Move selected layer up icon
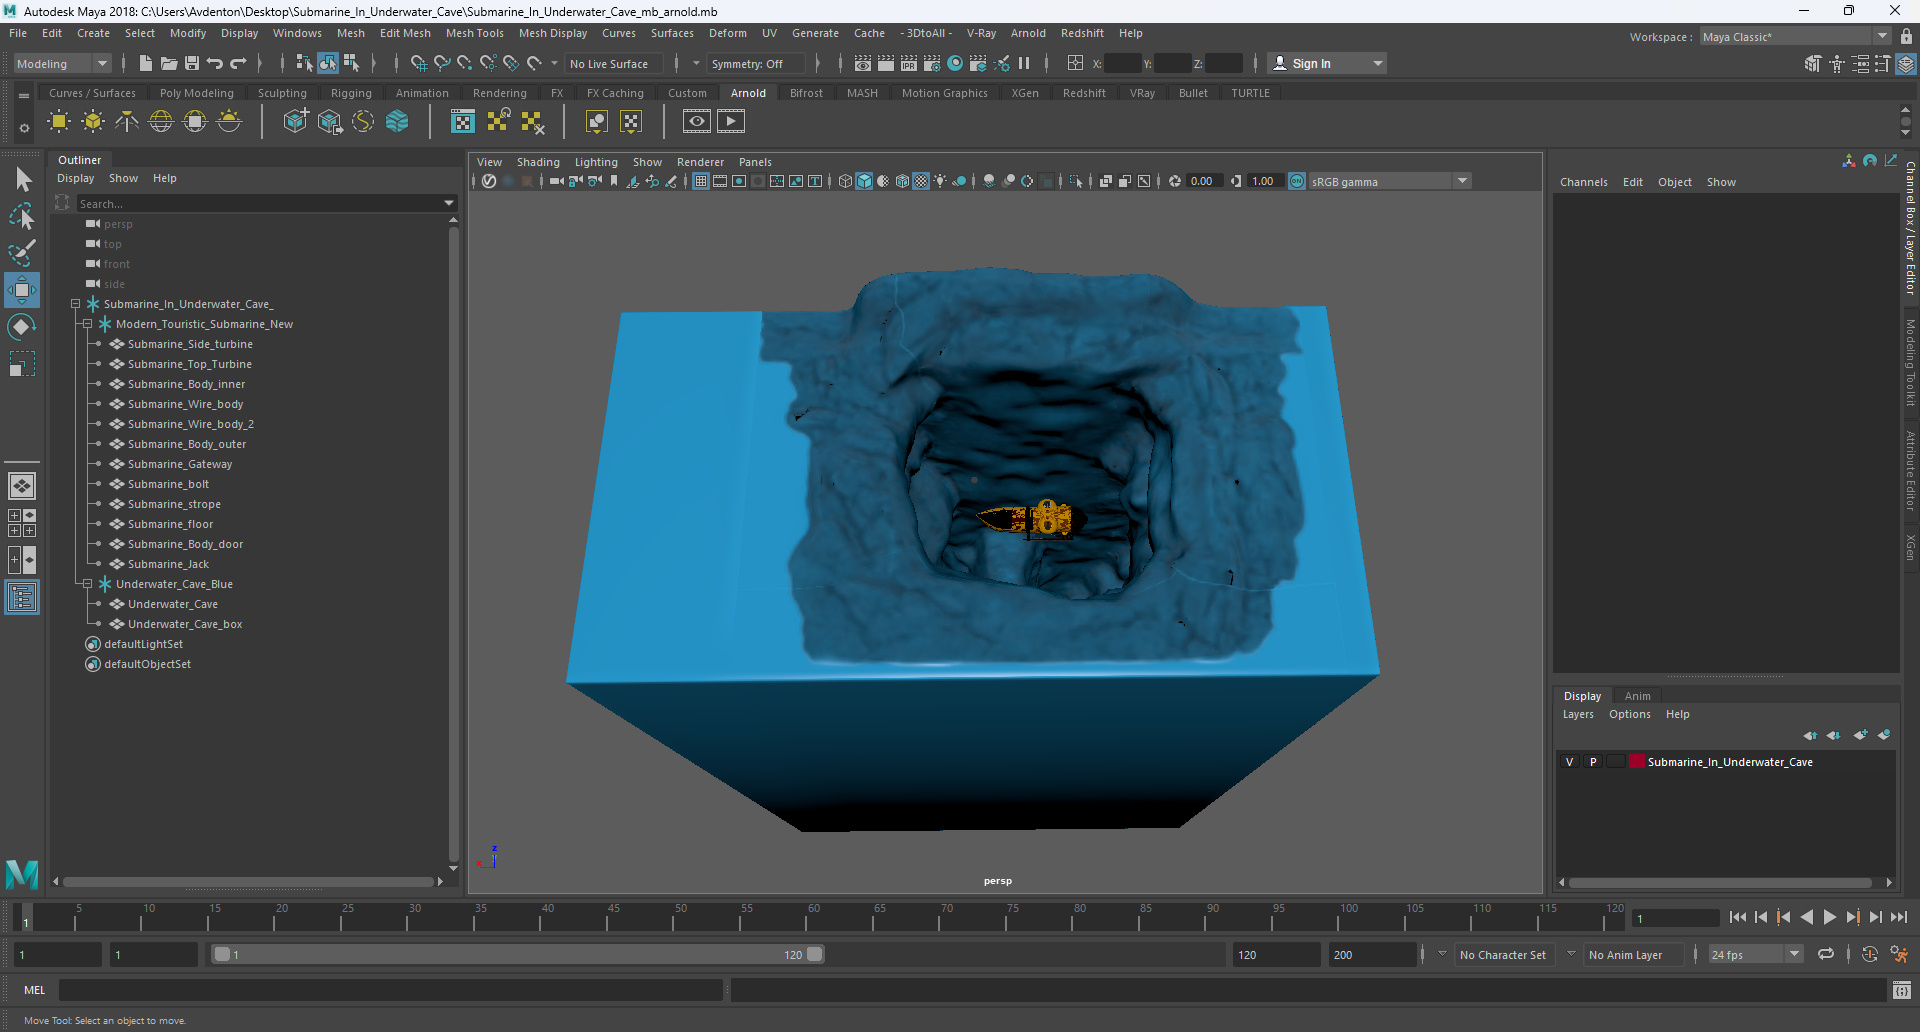This screenshot has width=1920, height=1032. 1810,735
